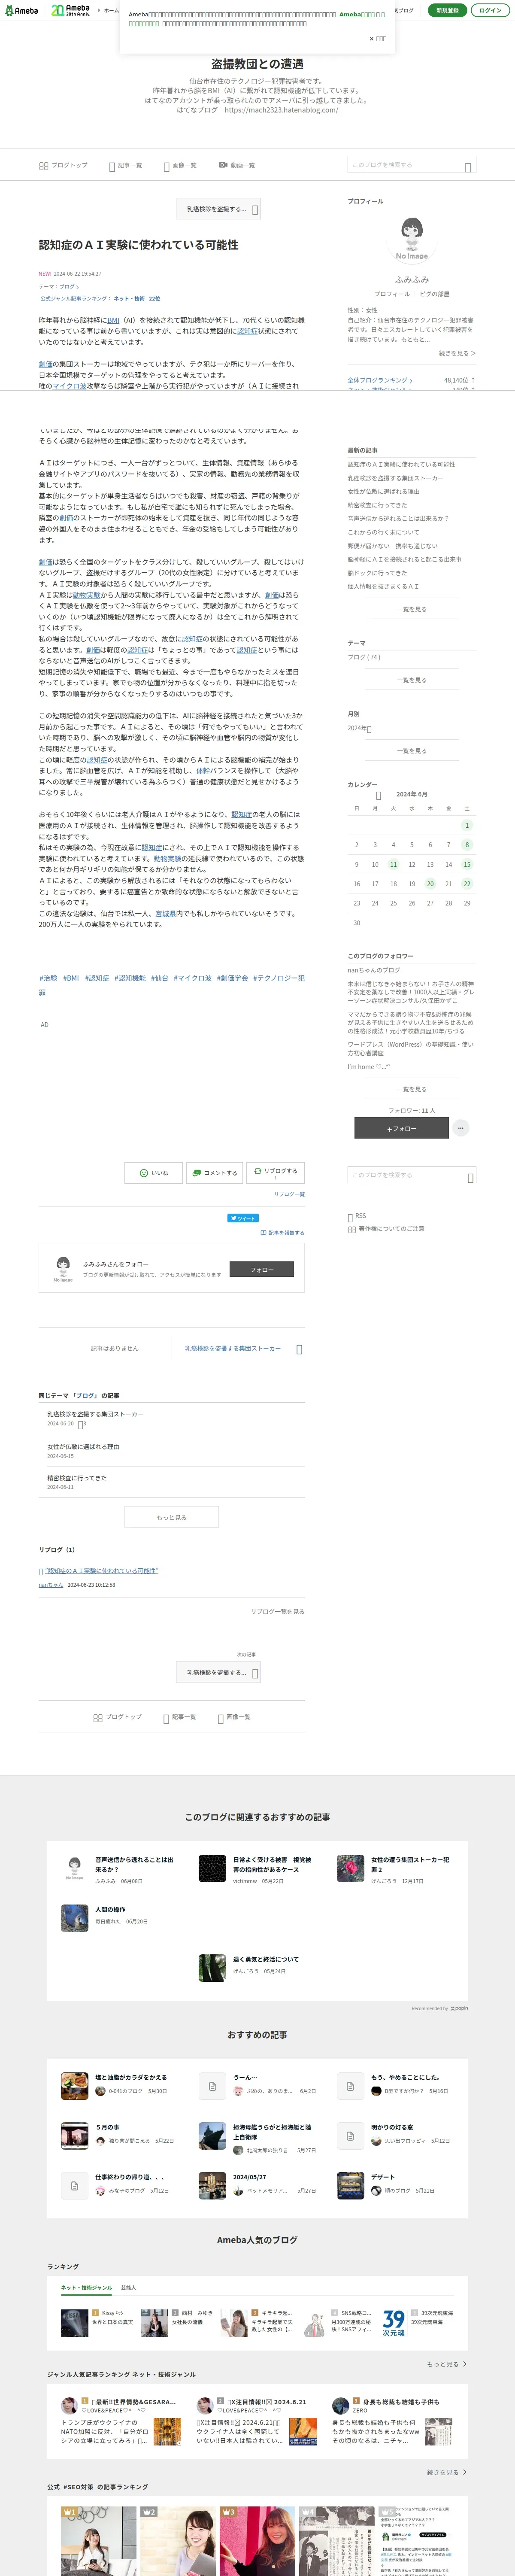
Task: Open the Ameba 20th Anniversary logo link
Action: 71,10
